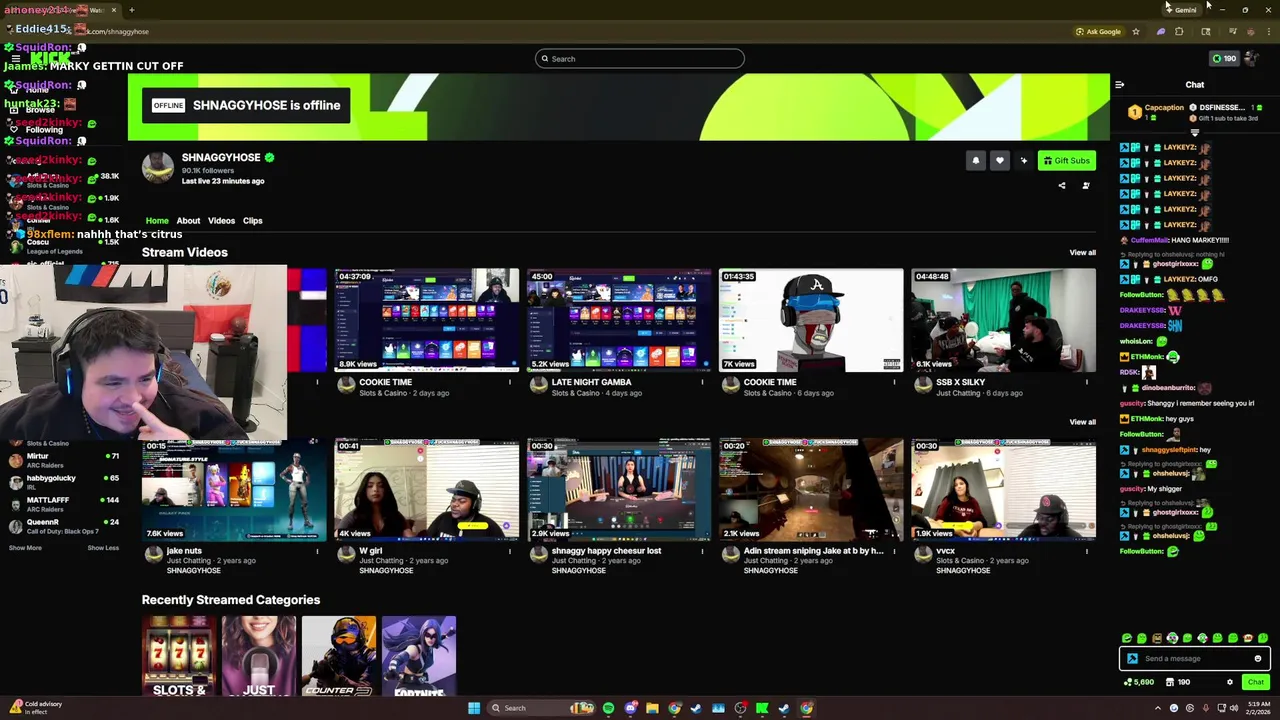Viewport: 1280px width, 720px height.
Task: Click the Gift Subs button
Action: [x=1066, y=160]
